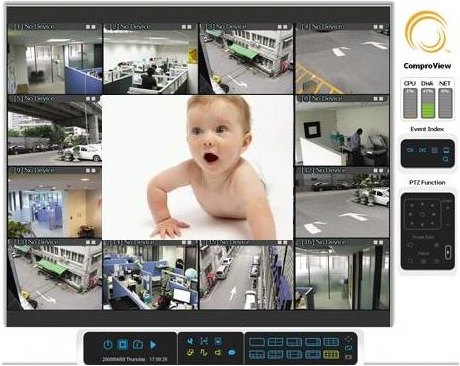Viewport: 460px width, 366px height.
Task: Click the blue speech bubble icon
Action: 232,352
